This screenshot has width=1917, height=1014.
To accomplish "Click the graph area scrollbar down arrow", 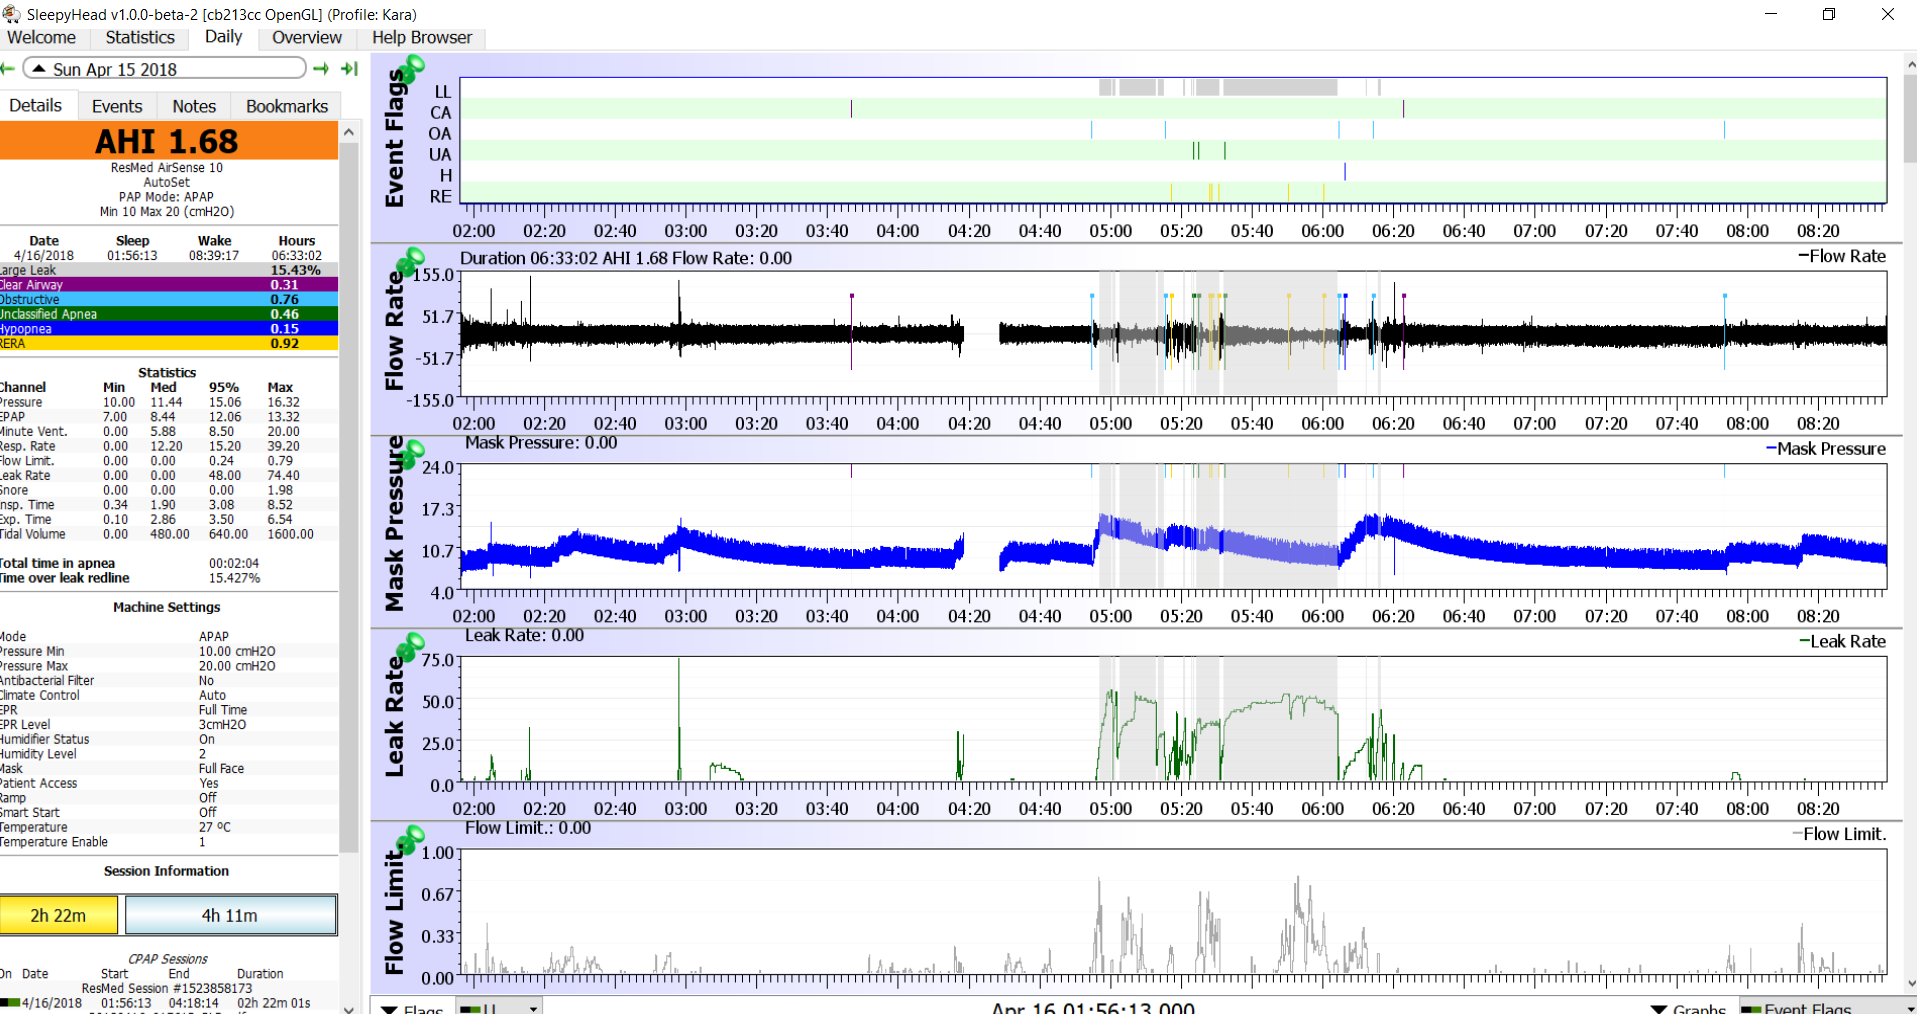I will [1909, 985].
